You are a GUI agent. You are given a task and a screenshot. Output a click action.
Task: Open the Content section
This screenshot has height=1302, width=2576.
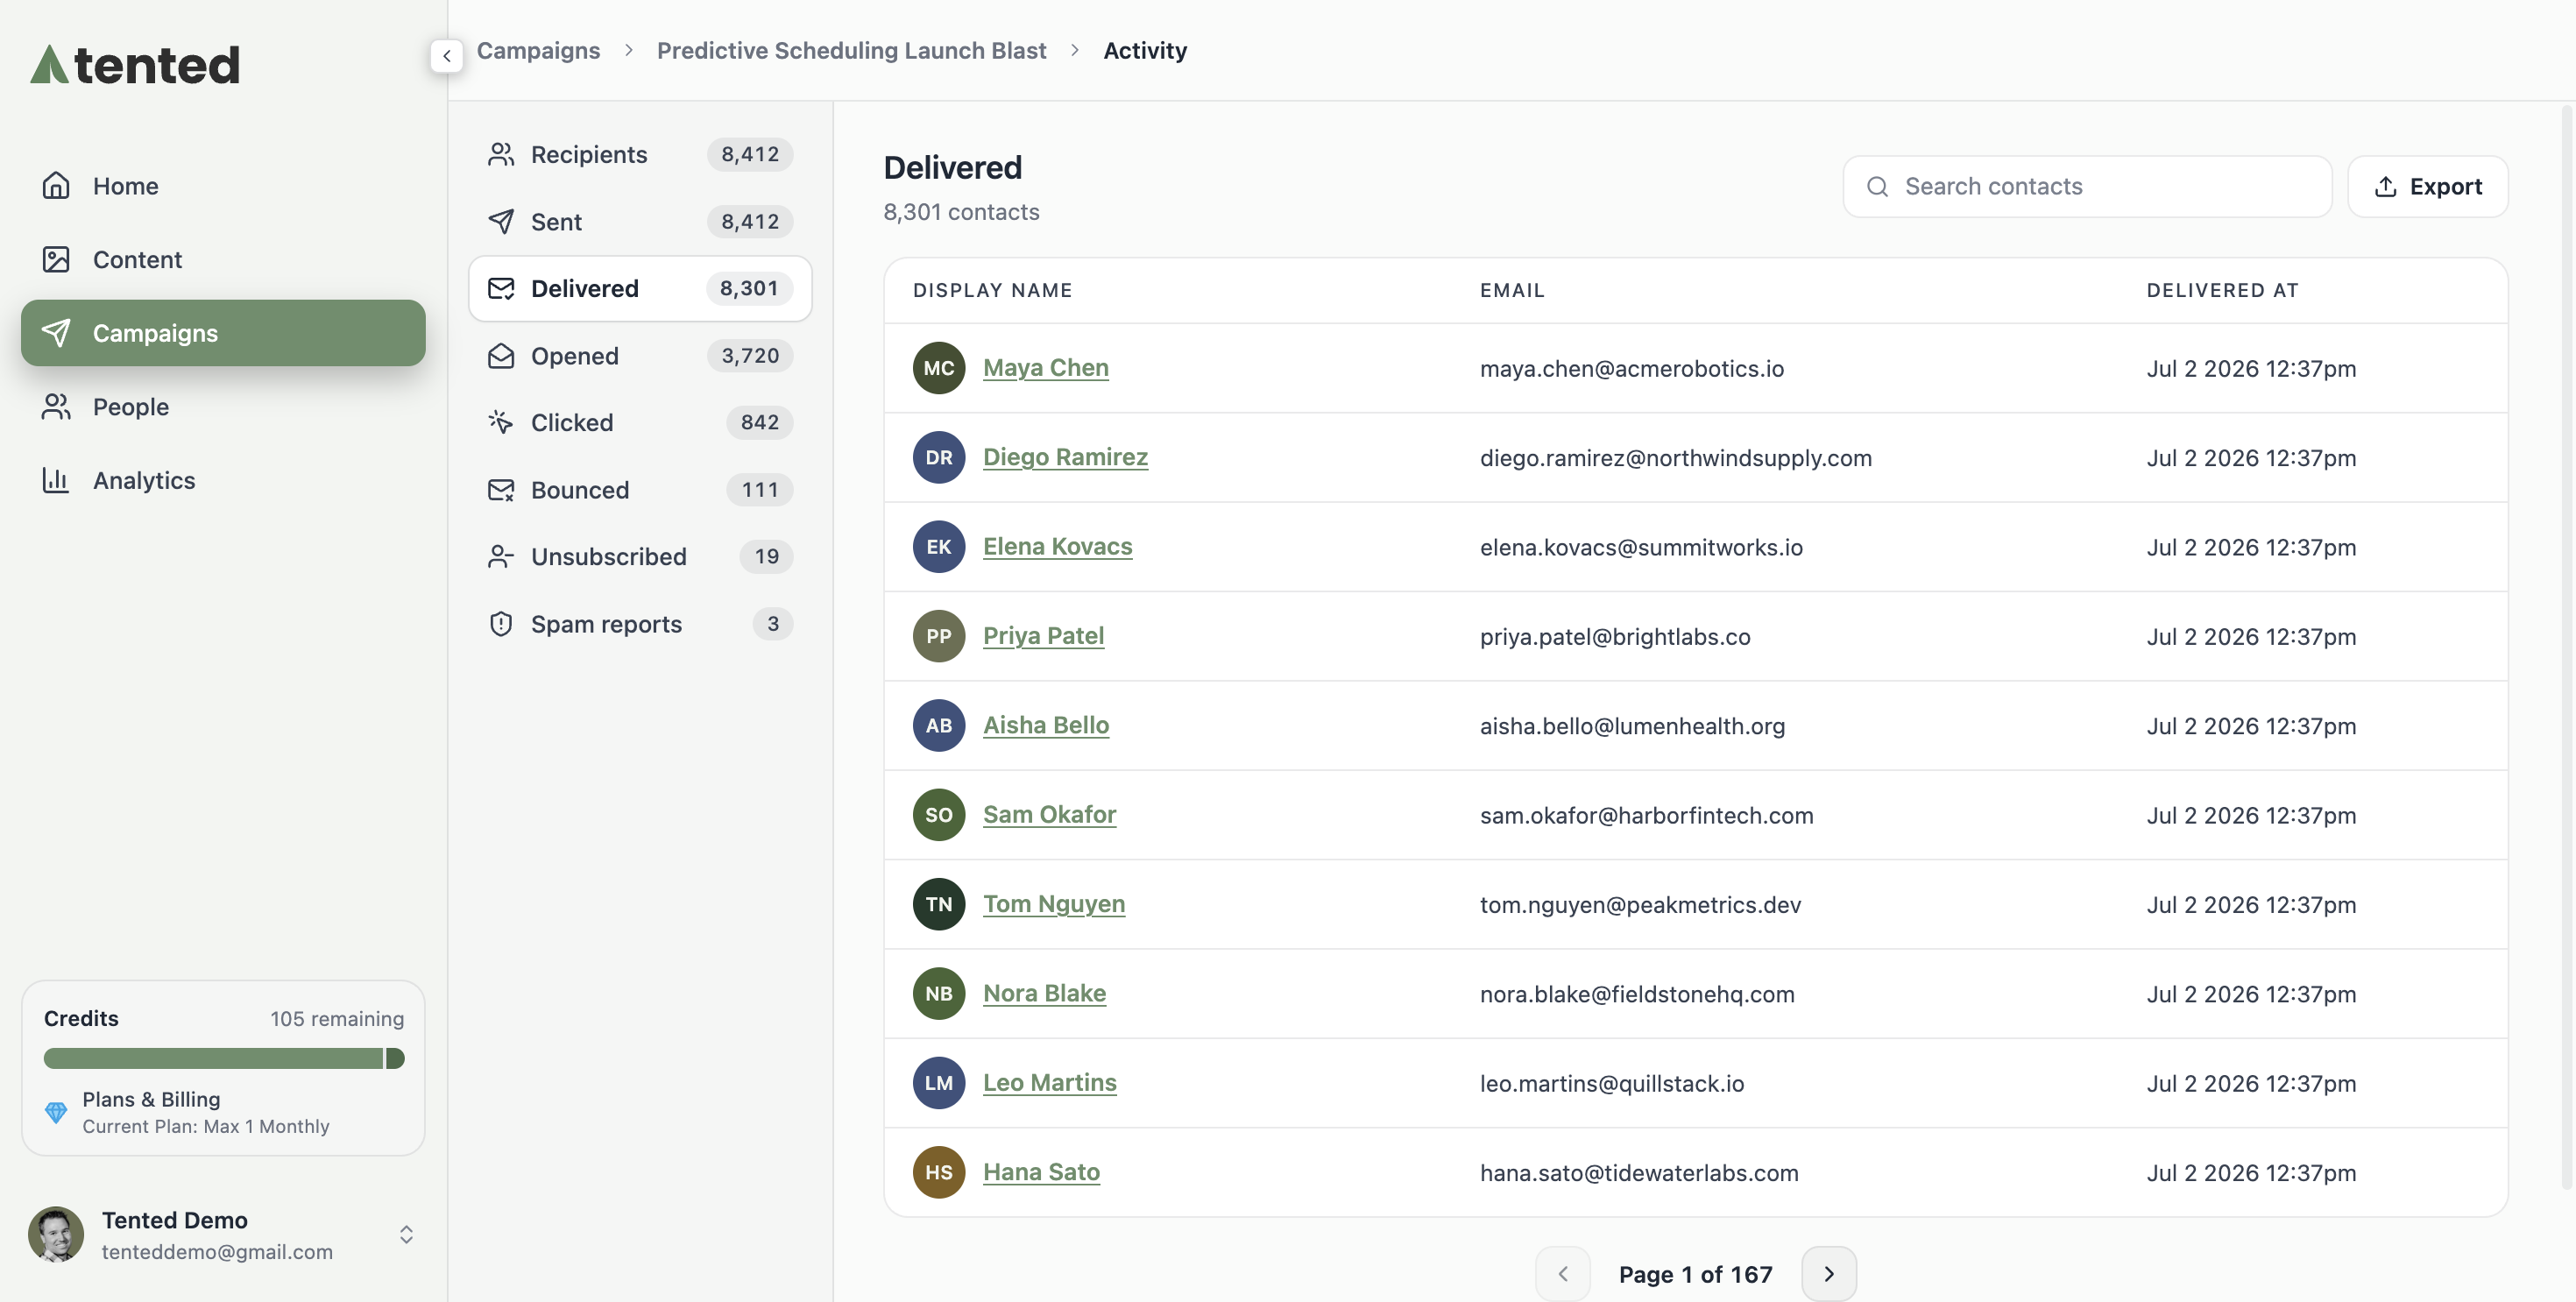point(223,260)
